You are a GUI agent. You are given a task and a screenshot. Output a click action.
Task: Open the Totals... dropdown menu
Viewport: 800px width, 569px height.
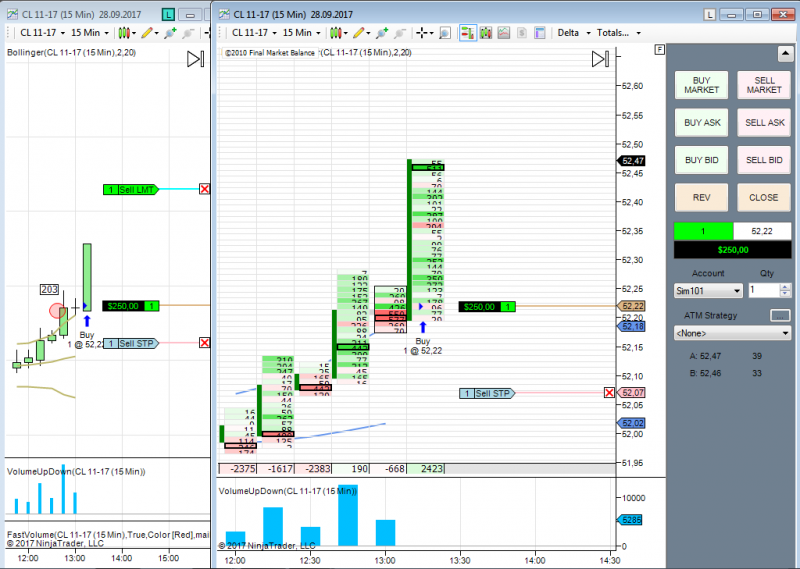[x=618, y=33]
